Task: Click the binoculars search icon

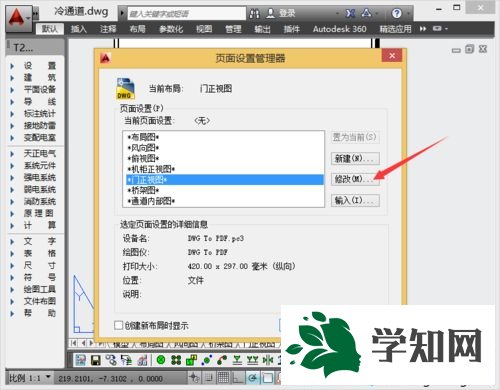Action: click(x=254, y=14)
